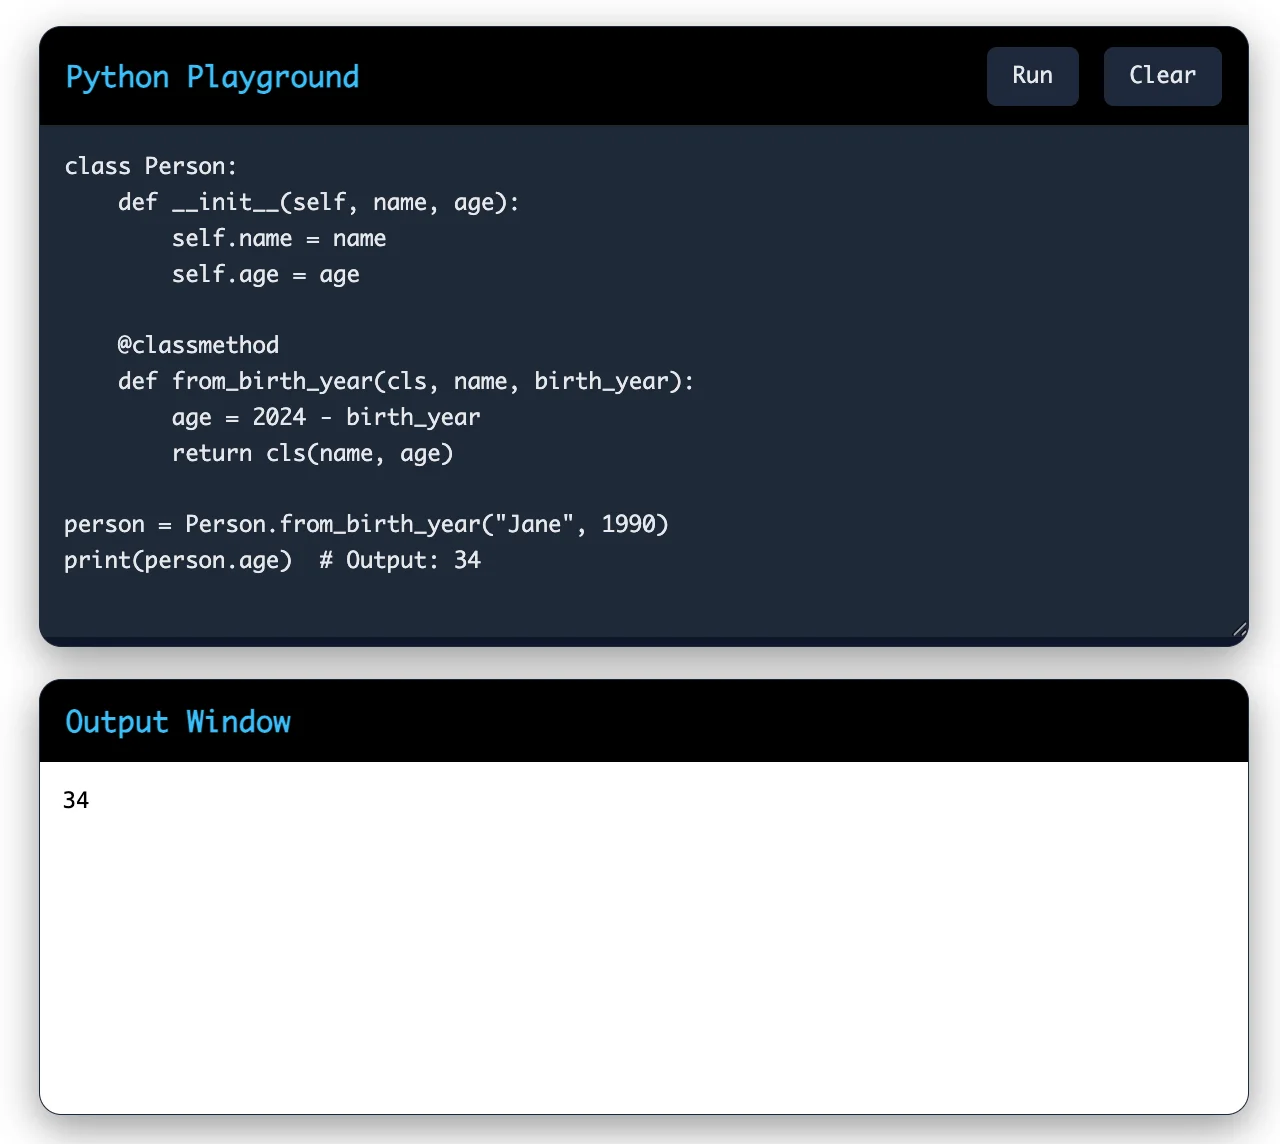The height and width of the screenshot is (1144, 1280).
Task: Click the 'age = 2024 - birth_year' line
Action: click(326, 417)
